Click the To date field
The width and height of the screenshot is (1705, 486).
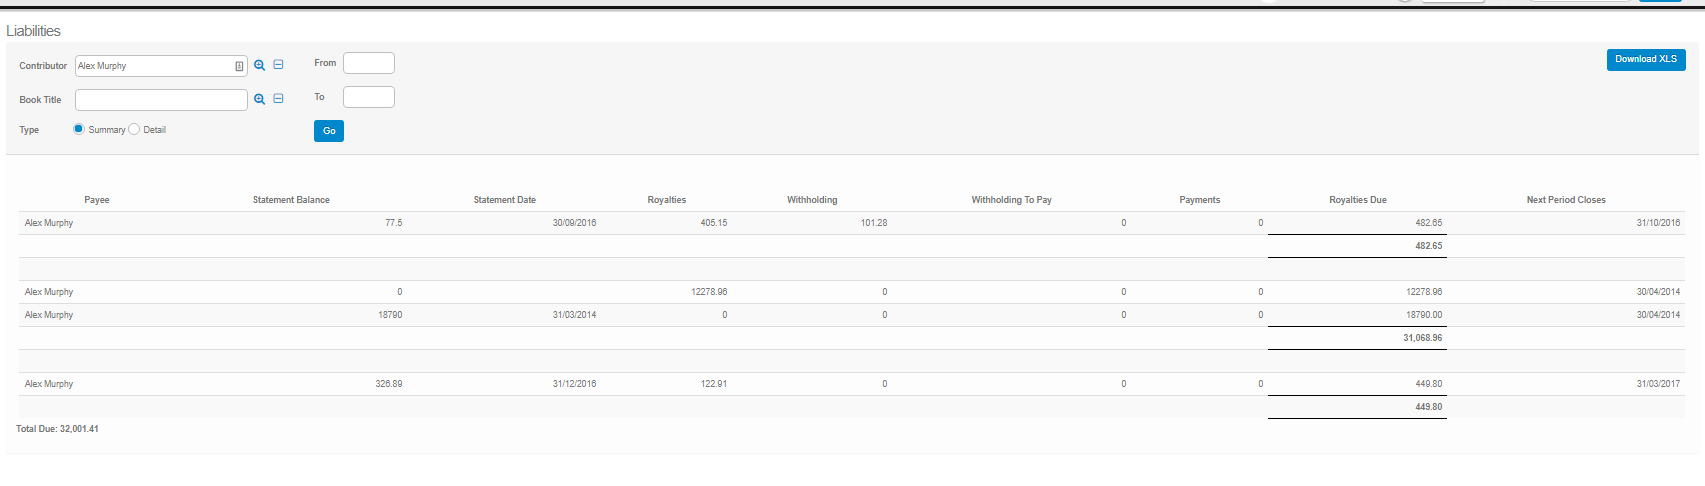(x=368, y=97)
